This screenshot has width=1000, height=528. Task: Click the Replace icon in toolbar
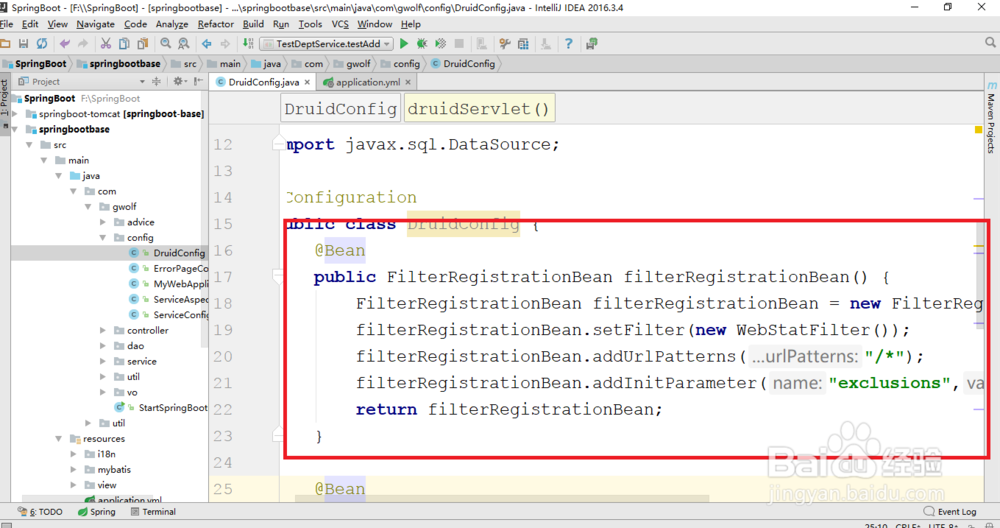(184, 43)
